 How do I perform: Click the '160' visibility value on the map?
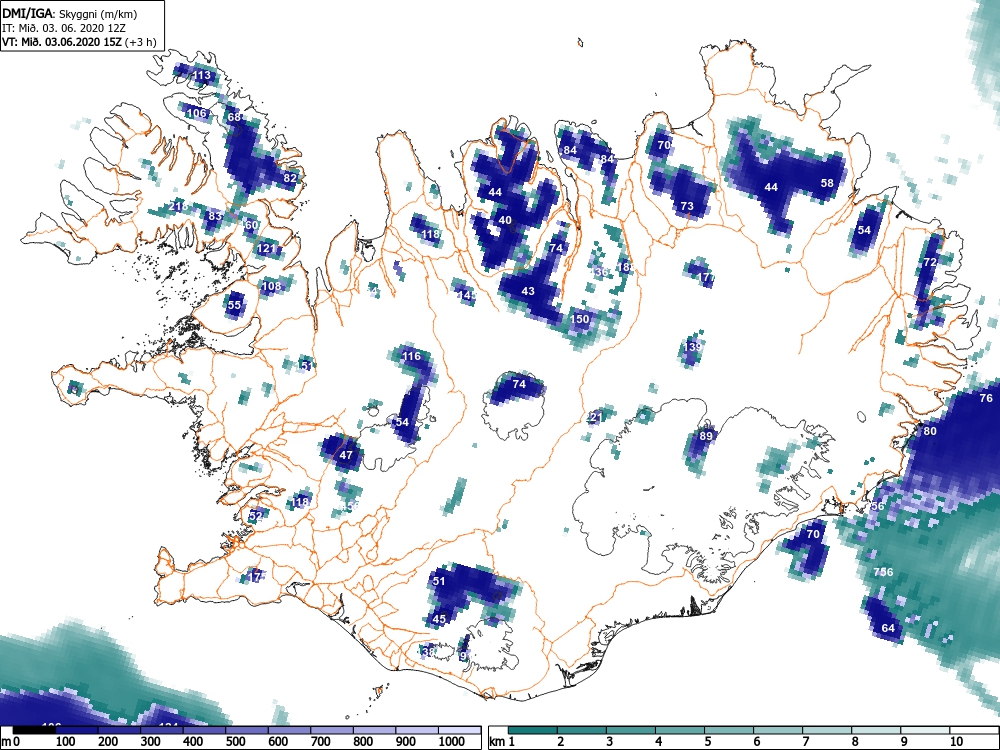coord(249,225)
